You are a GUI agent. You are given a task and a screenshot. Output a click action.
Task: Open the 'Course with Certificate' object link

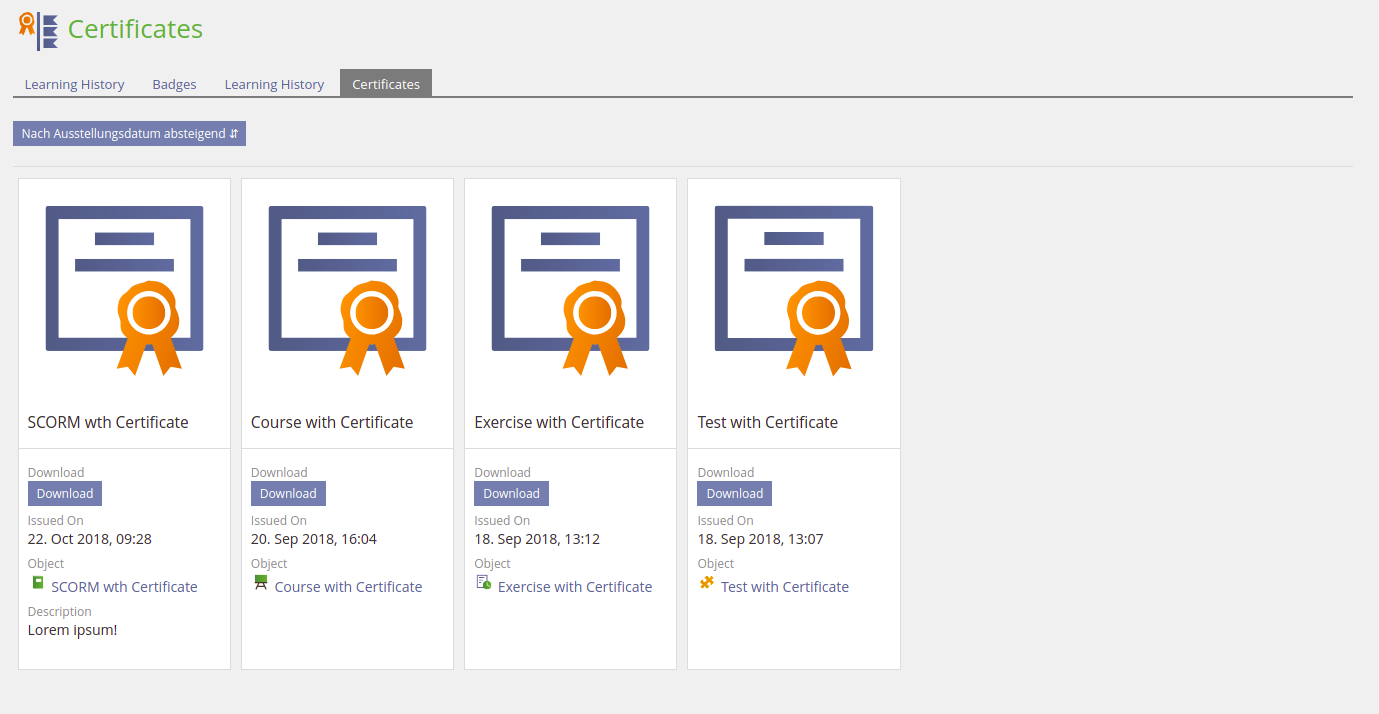pyautogui.click(x=348, y=587)
